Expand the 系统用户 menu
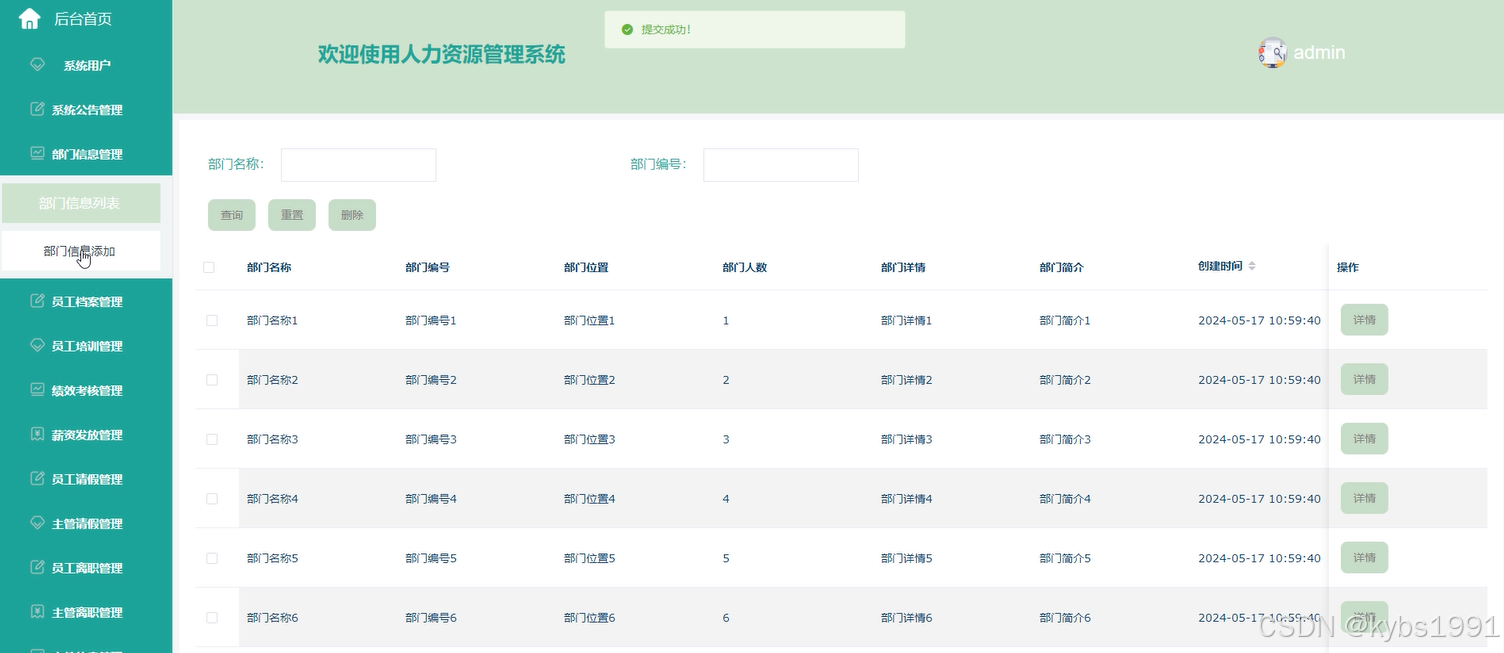This screenshot has height=653, width=1504. [x=86, y=65]
